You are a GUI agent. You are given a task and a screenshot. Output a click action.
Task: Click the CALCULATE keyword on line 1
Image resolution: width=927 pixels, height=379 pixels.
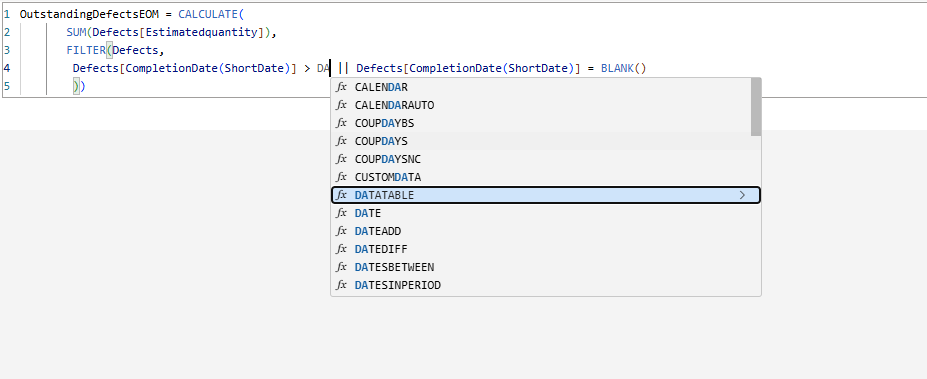[208, 14]
